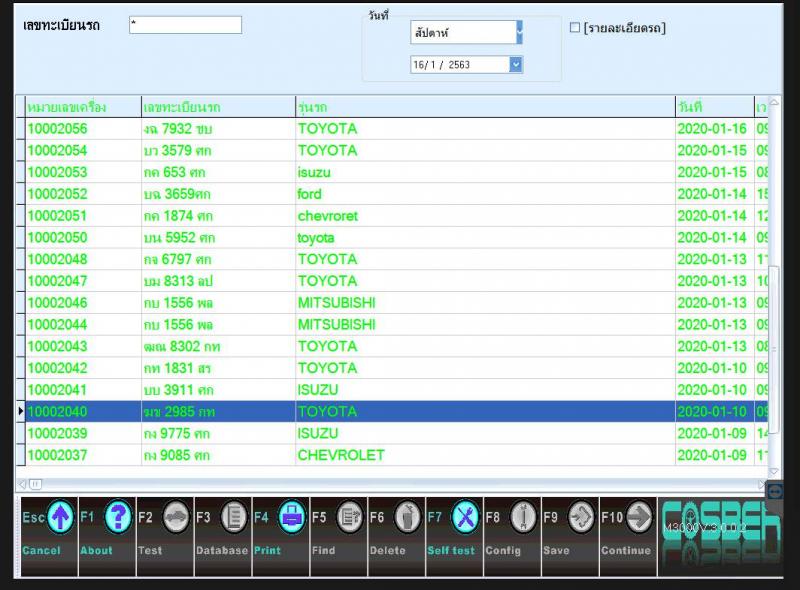This screenshot has width=800, height=590.
Task: Open the F8 Config wrench icon
Action: click(x=523, y=517)
